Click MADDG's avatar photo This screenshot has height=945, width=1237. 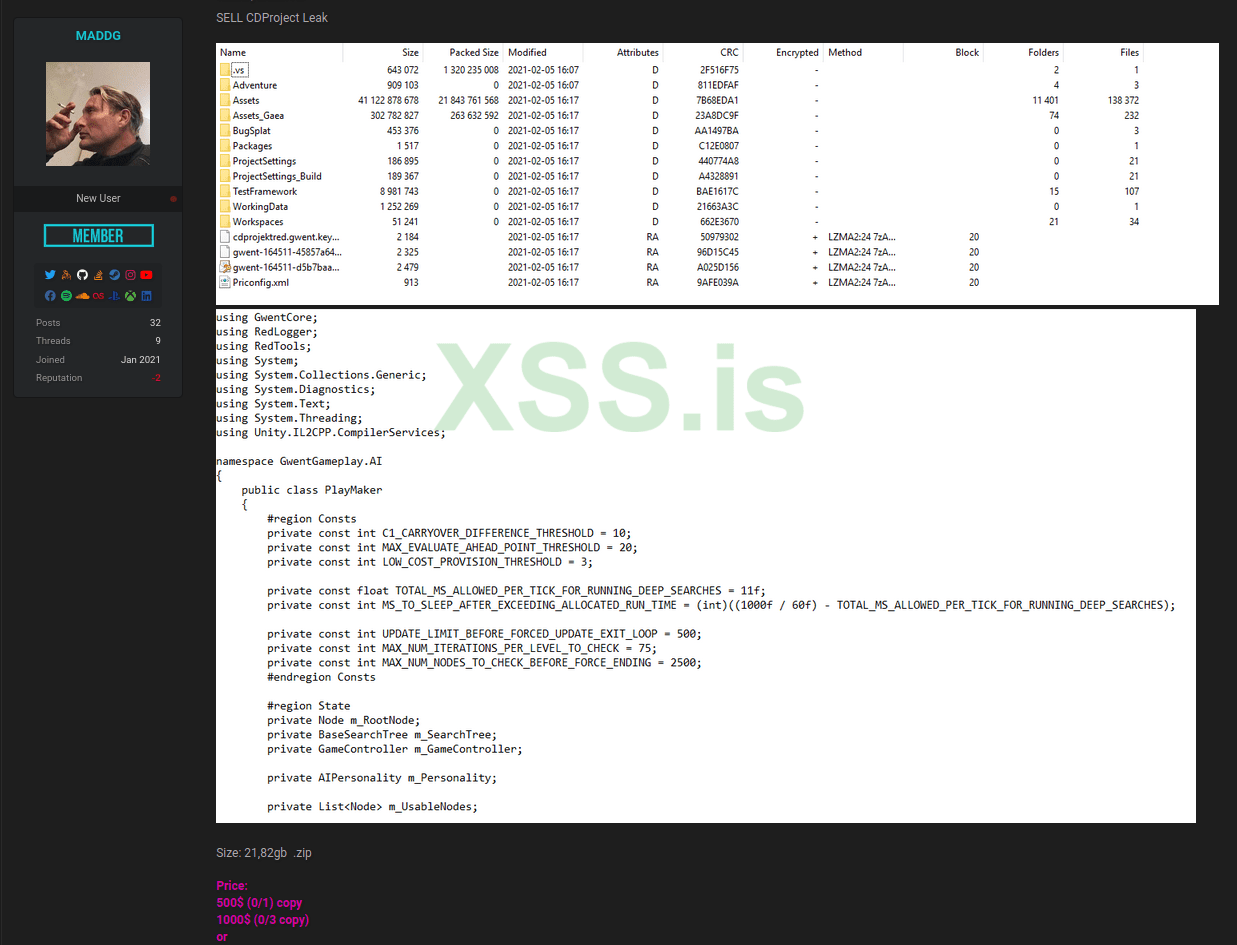[97, 113]
